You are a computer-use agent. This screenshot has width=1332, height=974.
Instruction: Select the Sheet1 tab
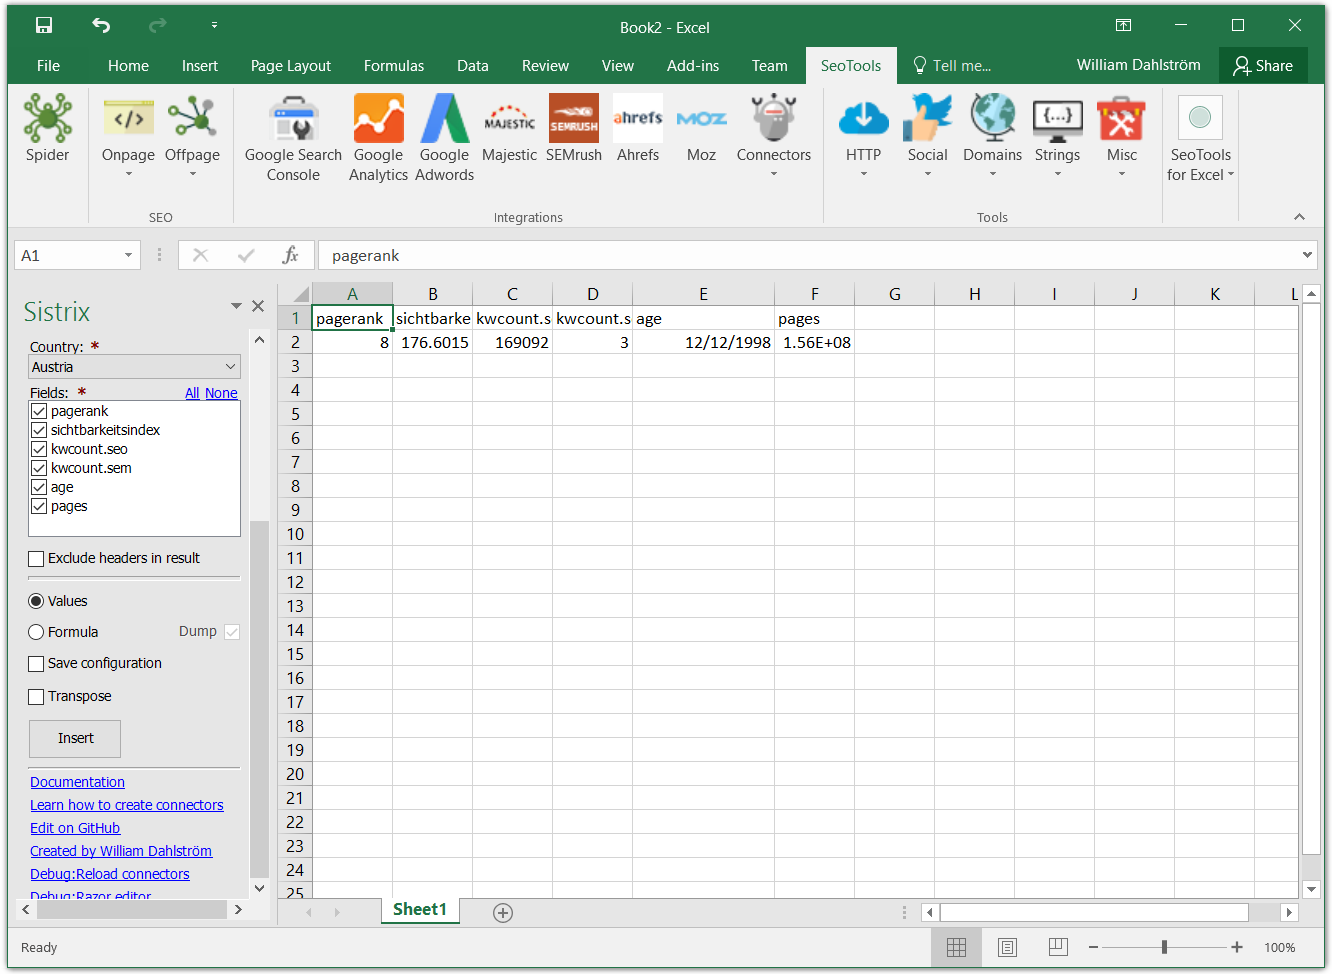420,909
